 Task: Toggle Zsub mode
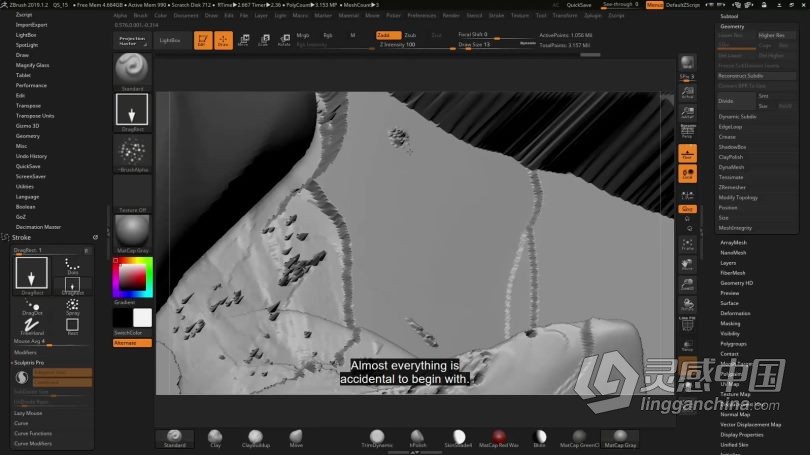coord(410,35)
